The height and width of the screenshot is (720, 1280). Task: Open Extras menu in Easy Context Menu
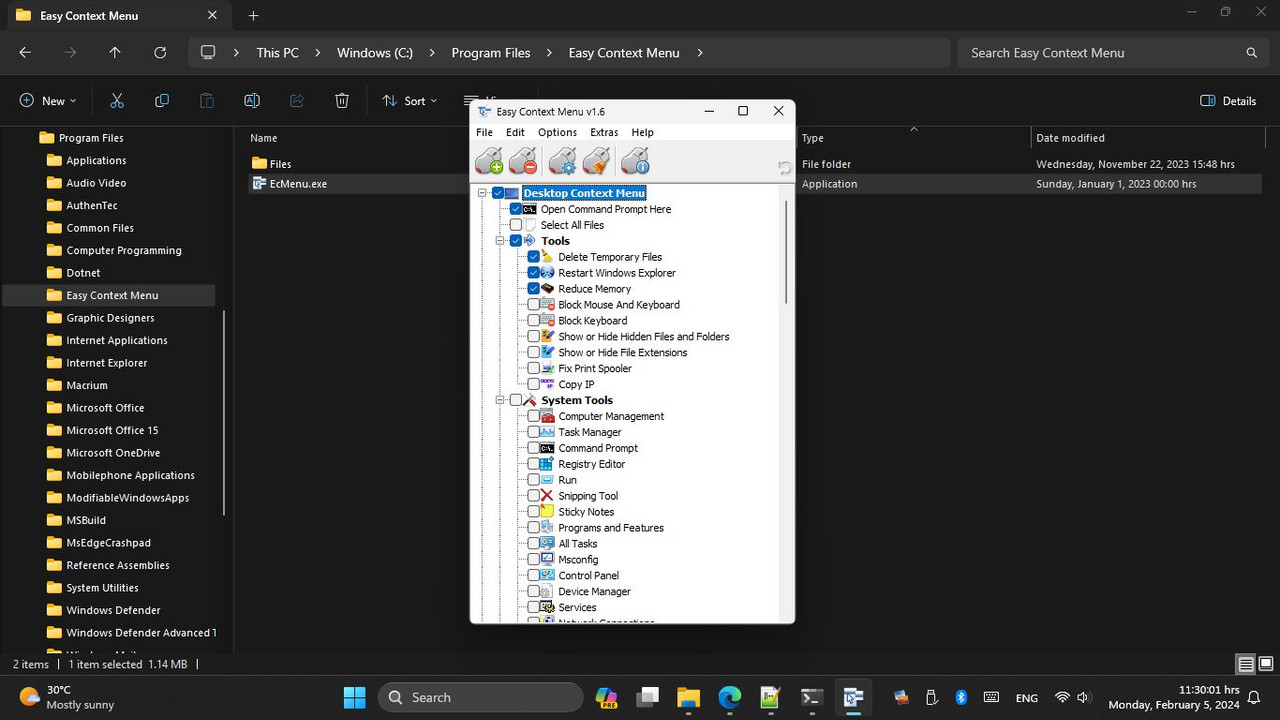[x=604, y=132]
